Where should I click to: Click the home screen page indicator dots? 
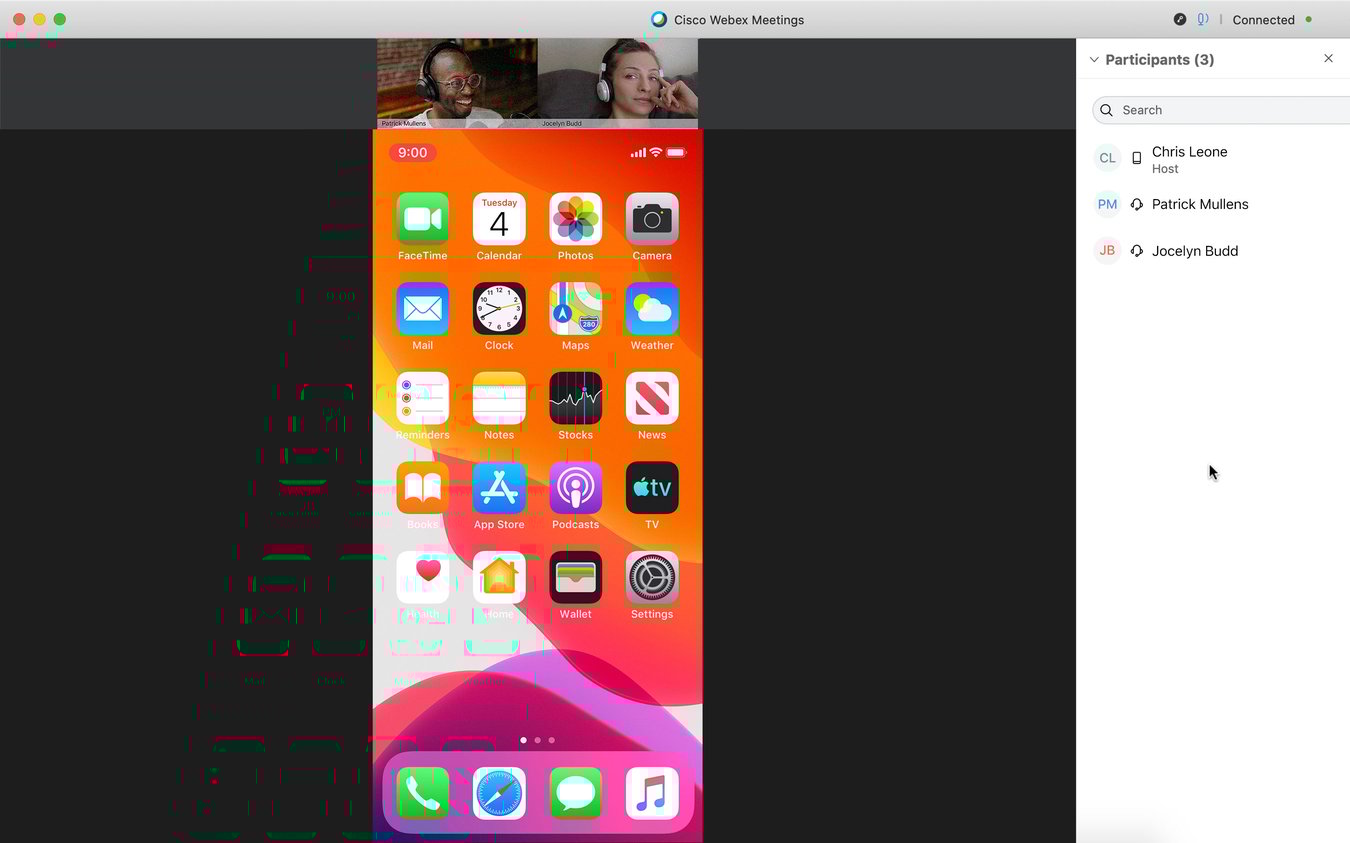[x=537, y=740]
